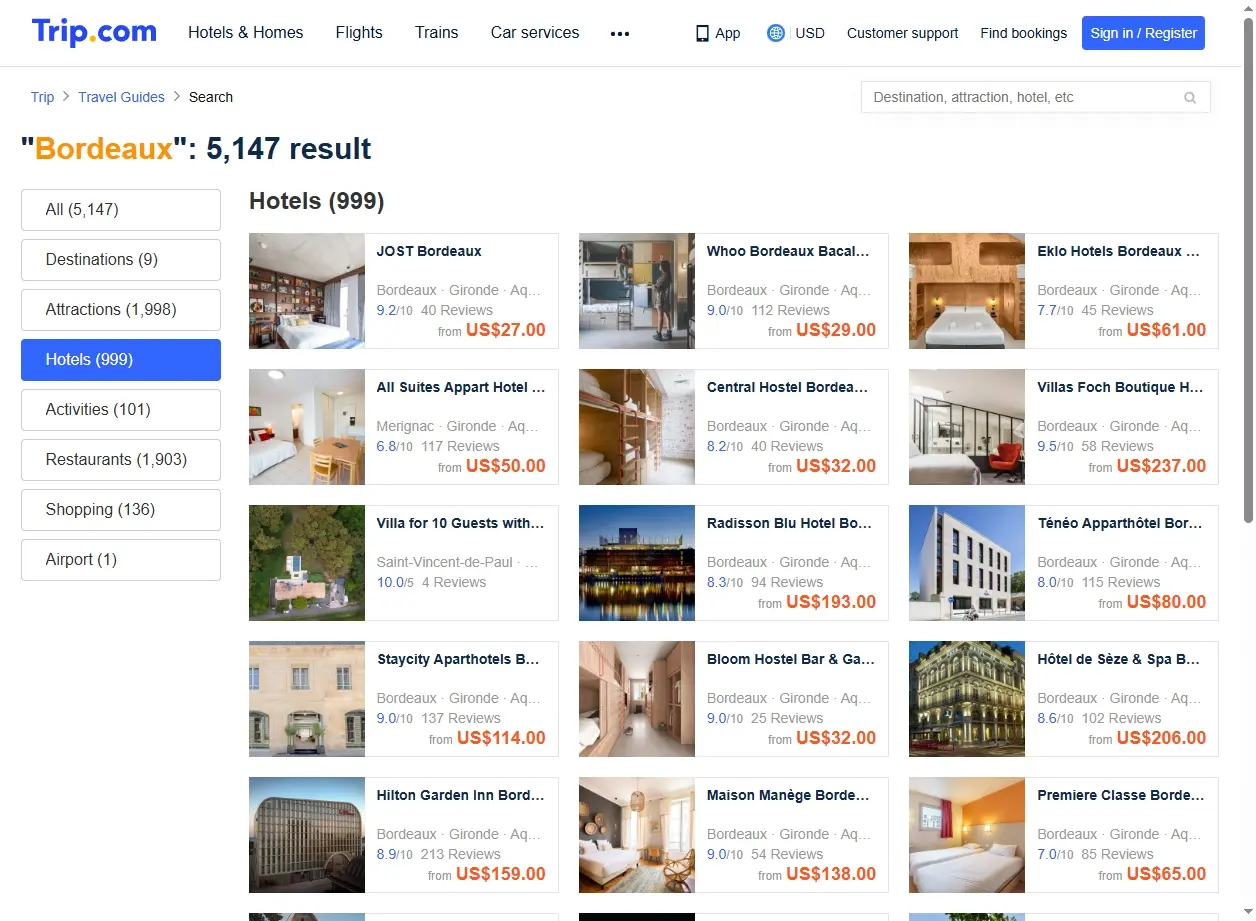
Task: Click Eklo Hotels Bordeaux title
Action: pos(1119,251)
